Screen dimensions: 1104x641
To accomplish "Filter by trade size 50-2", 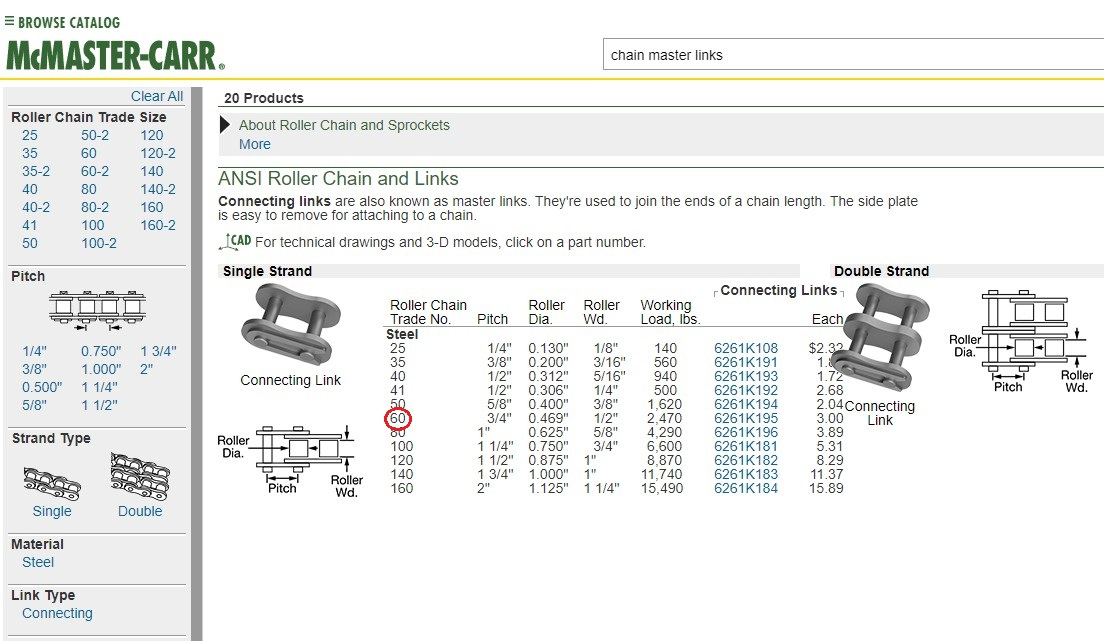I will (95, 135).
